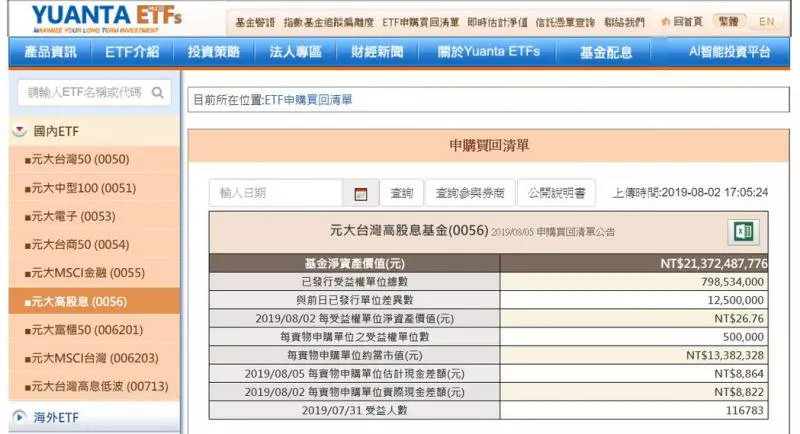The width and height of the screenshot is (800, 434).
Task: Open the 財經新聞 menu
Action: pos(377,52)
